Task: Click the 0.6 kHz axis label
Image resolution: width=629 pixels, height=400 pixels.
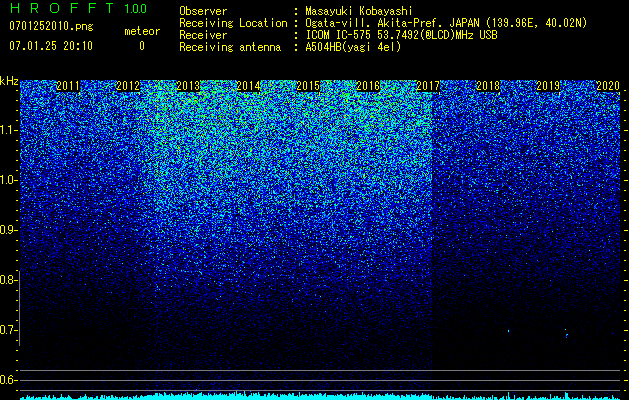Action: click(8, 380)
